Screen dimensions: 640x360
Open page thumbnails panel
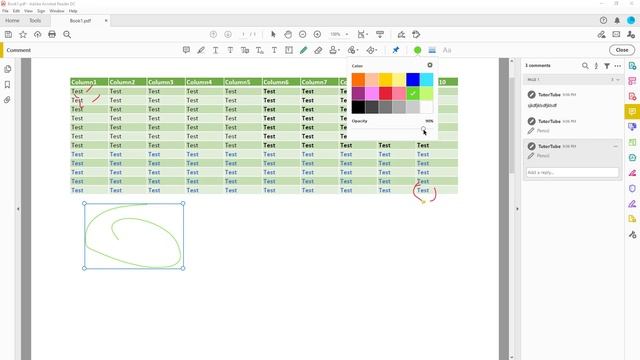tap(7, 69)
